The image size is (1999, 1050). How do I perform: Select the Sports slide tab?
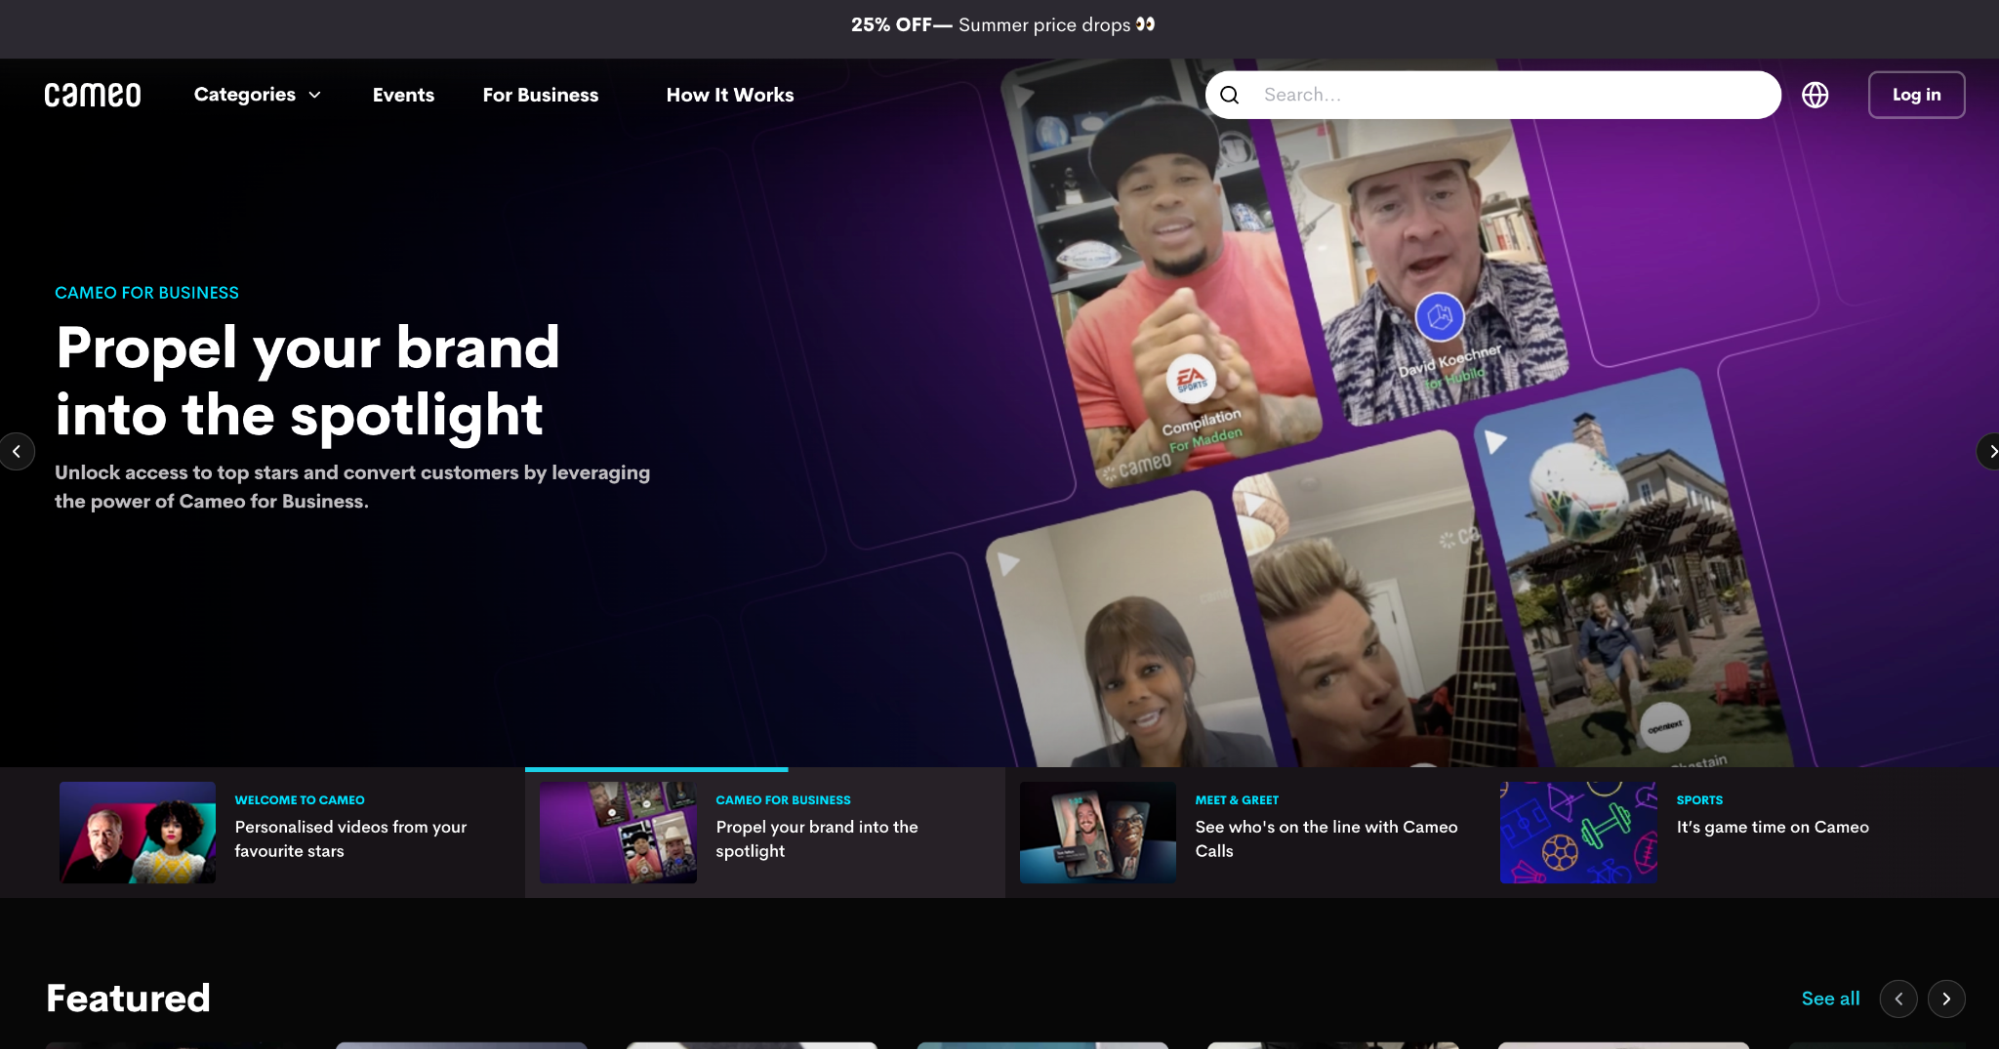click(1725, 832)
